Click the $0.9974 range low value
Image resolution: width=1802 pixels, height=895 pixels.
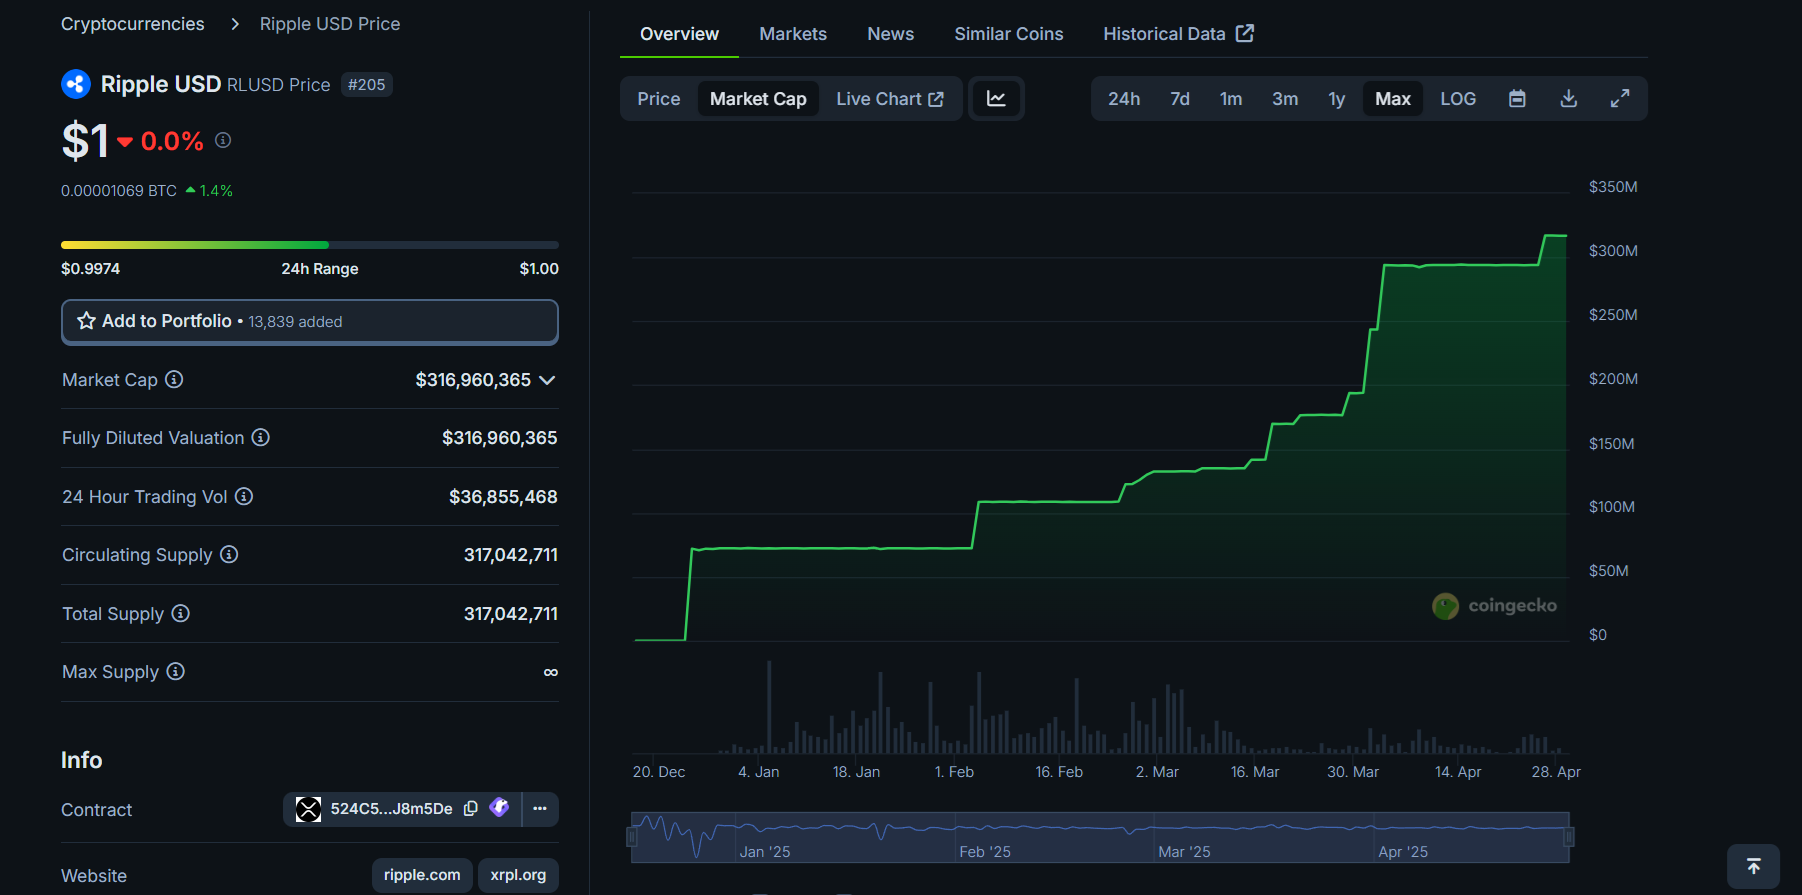90,269
